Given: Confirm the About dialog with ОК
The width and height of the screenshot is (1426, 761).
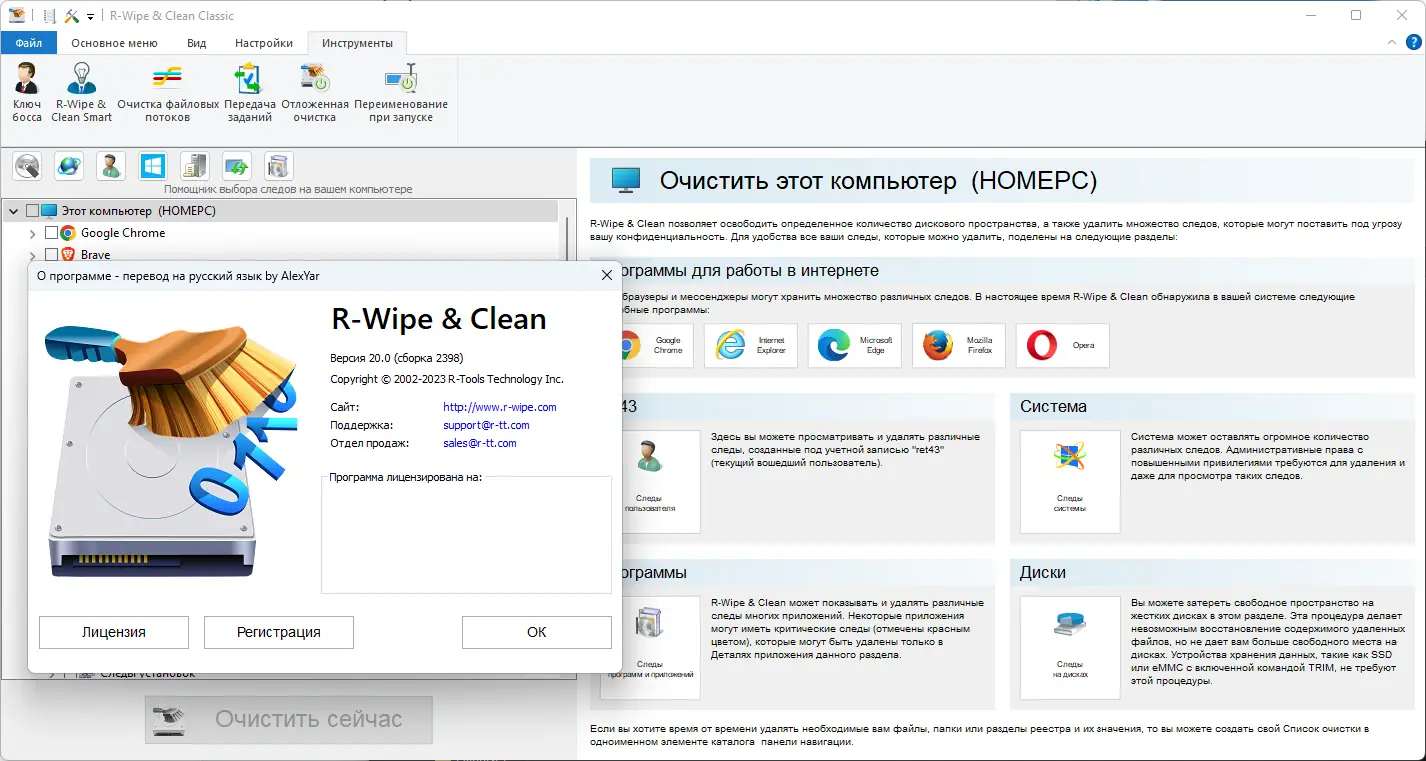Looking at the screenshot, I should [537, 632].
